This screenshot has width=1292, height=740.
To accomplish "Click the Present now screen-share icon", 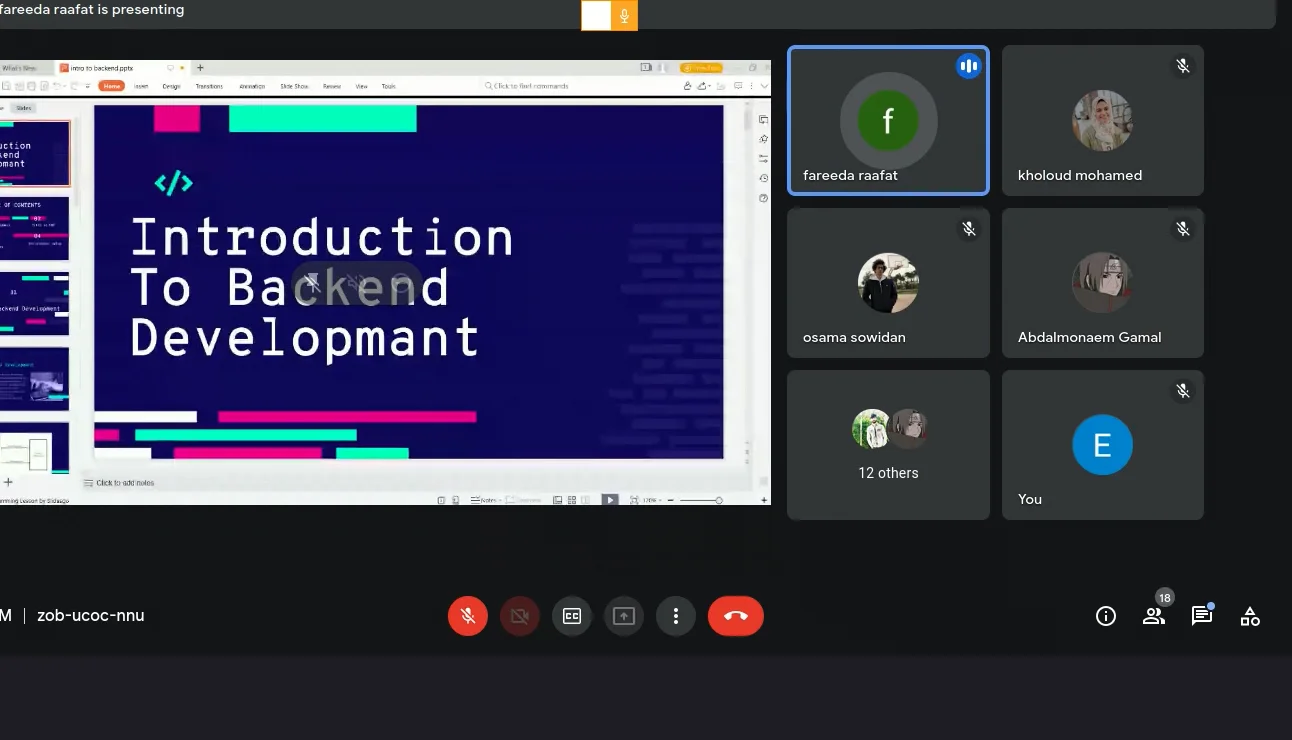I will (624, 616).
